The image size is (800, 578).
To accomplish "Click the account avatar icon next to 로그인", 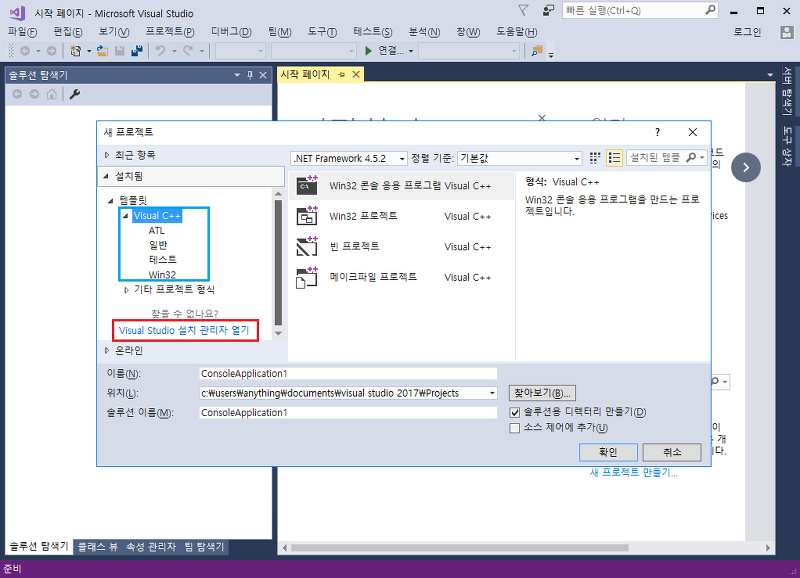I will tap(786, 32).
